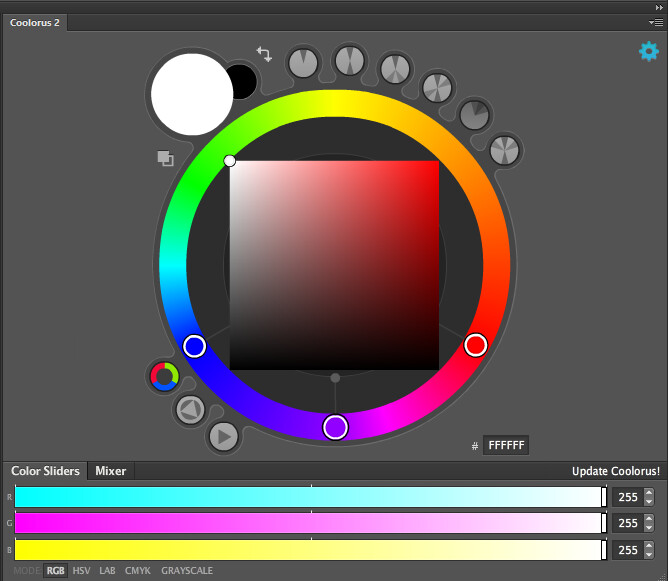
Task: Switch to the Mixer tab
Action: coord(110,471)
